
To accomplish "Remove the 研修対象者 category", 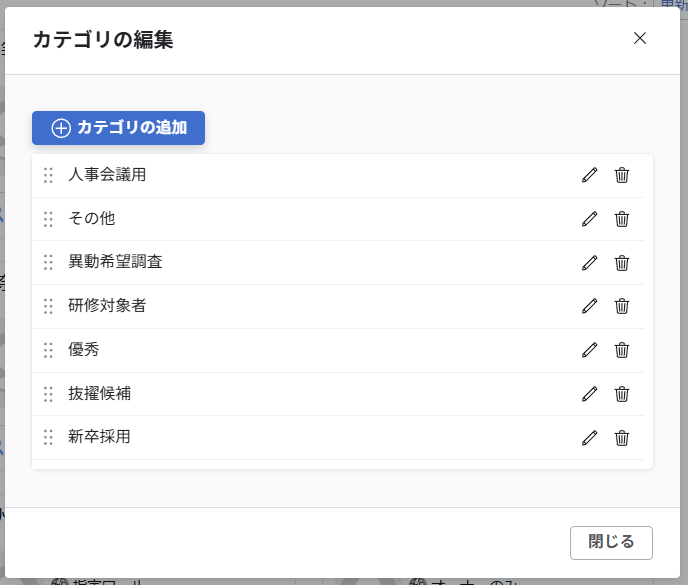I will click(x=621, y=306).
